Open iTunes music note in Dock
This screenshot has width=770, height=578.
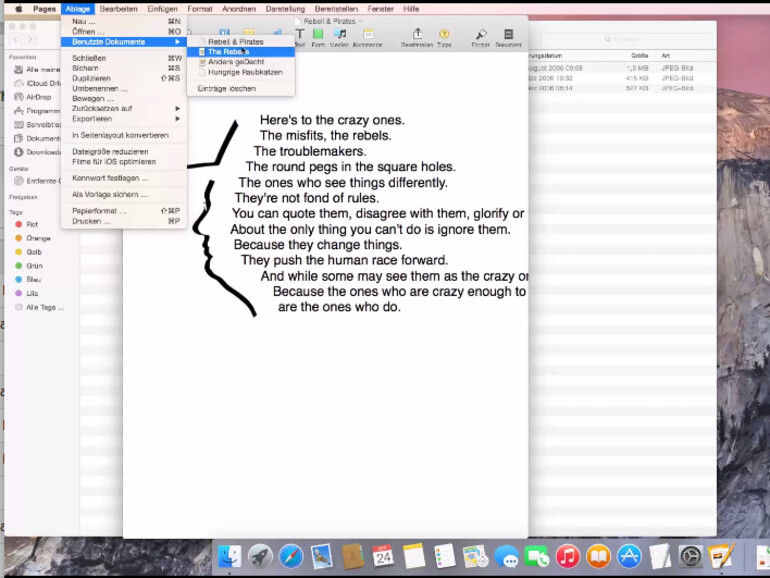tap(568, 556)
